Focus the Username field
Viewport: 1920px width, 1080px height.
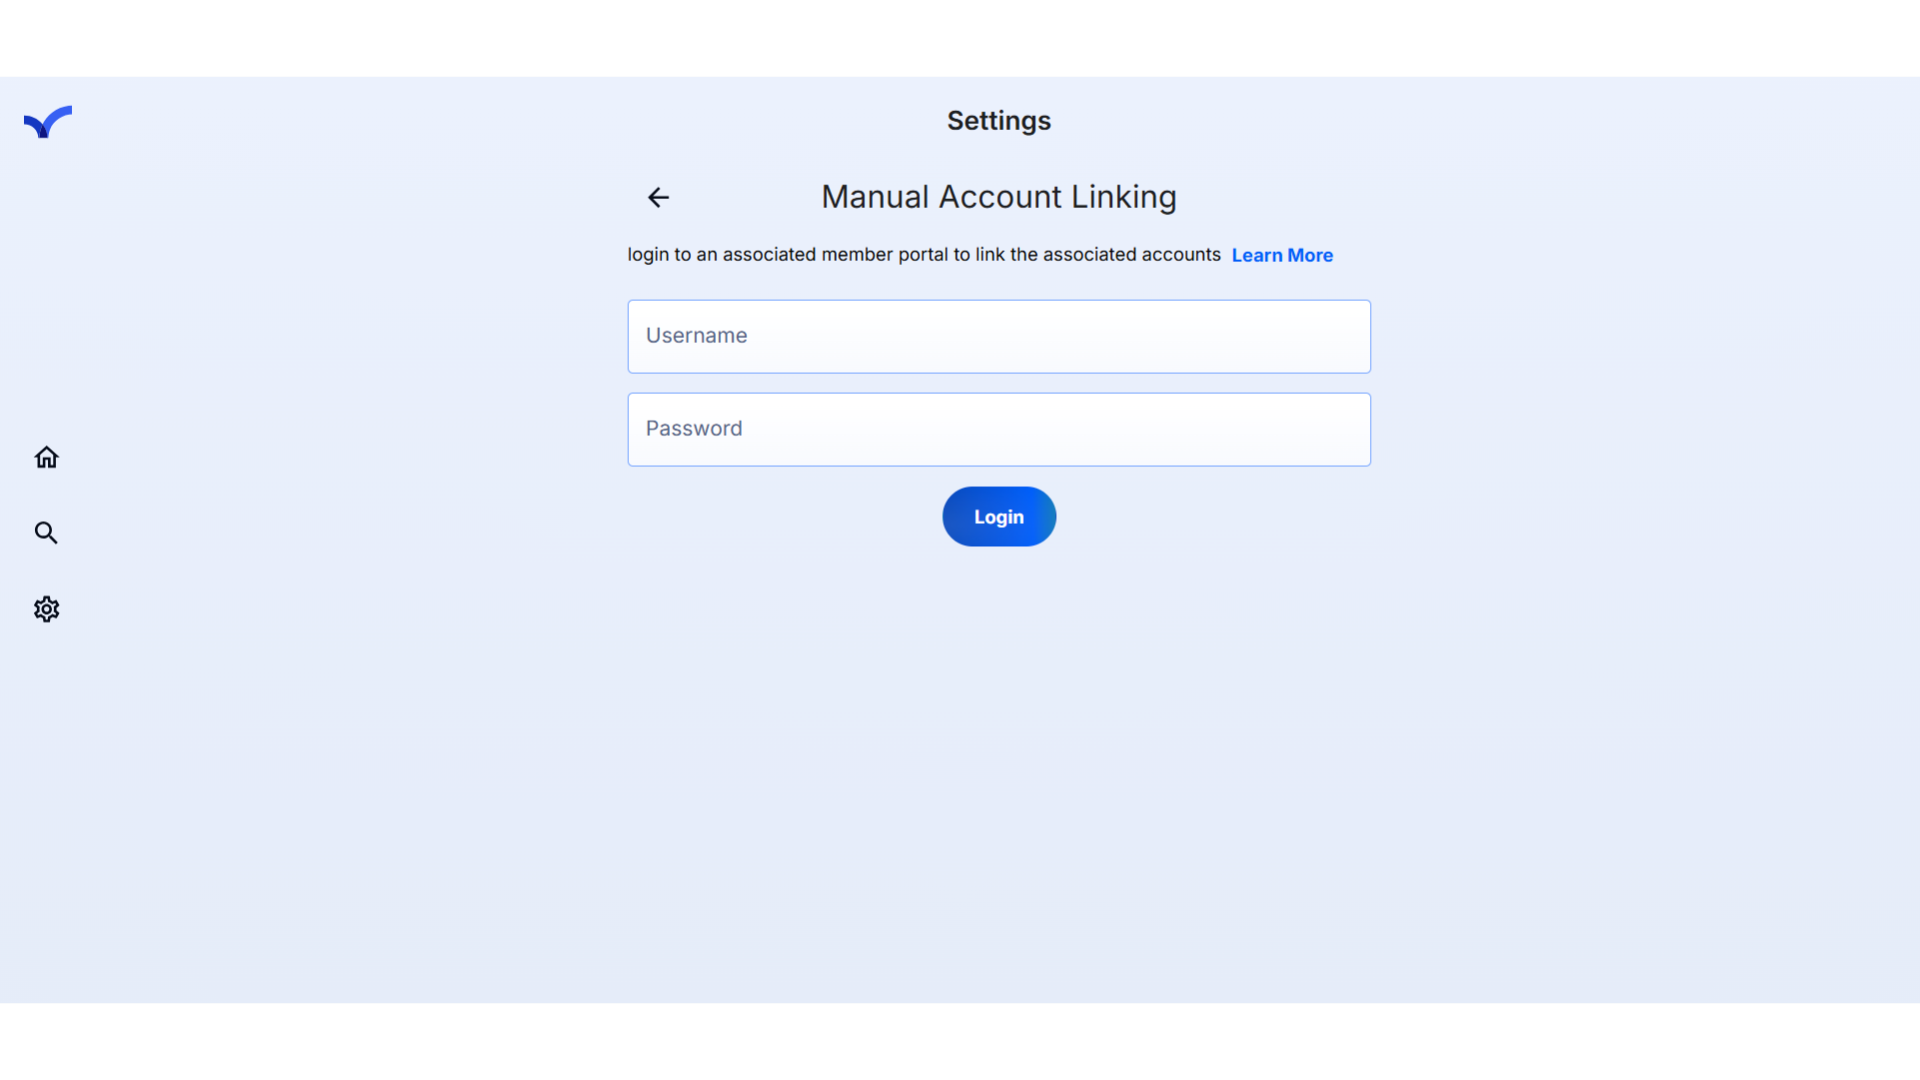[999, 336]
